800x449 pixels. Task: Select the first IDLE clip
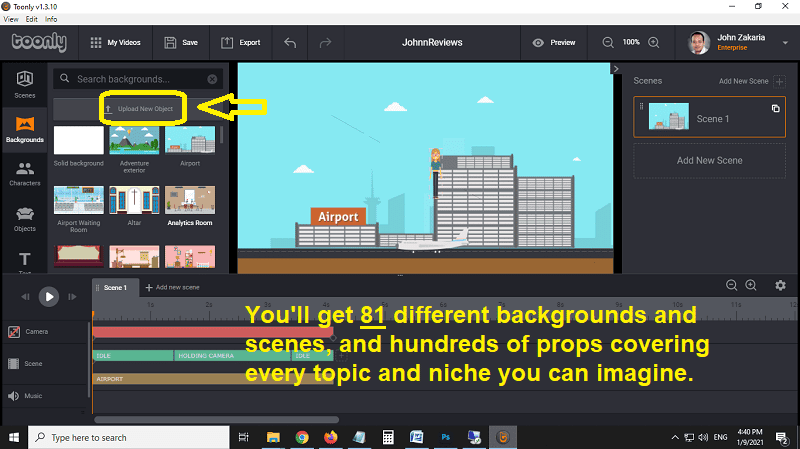(133, 356)
